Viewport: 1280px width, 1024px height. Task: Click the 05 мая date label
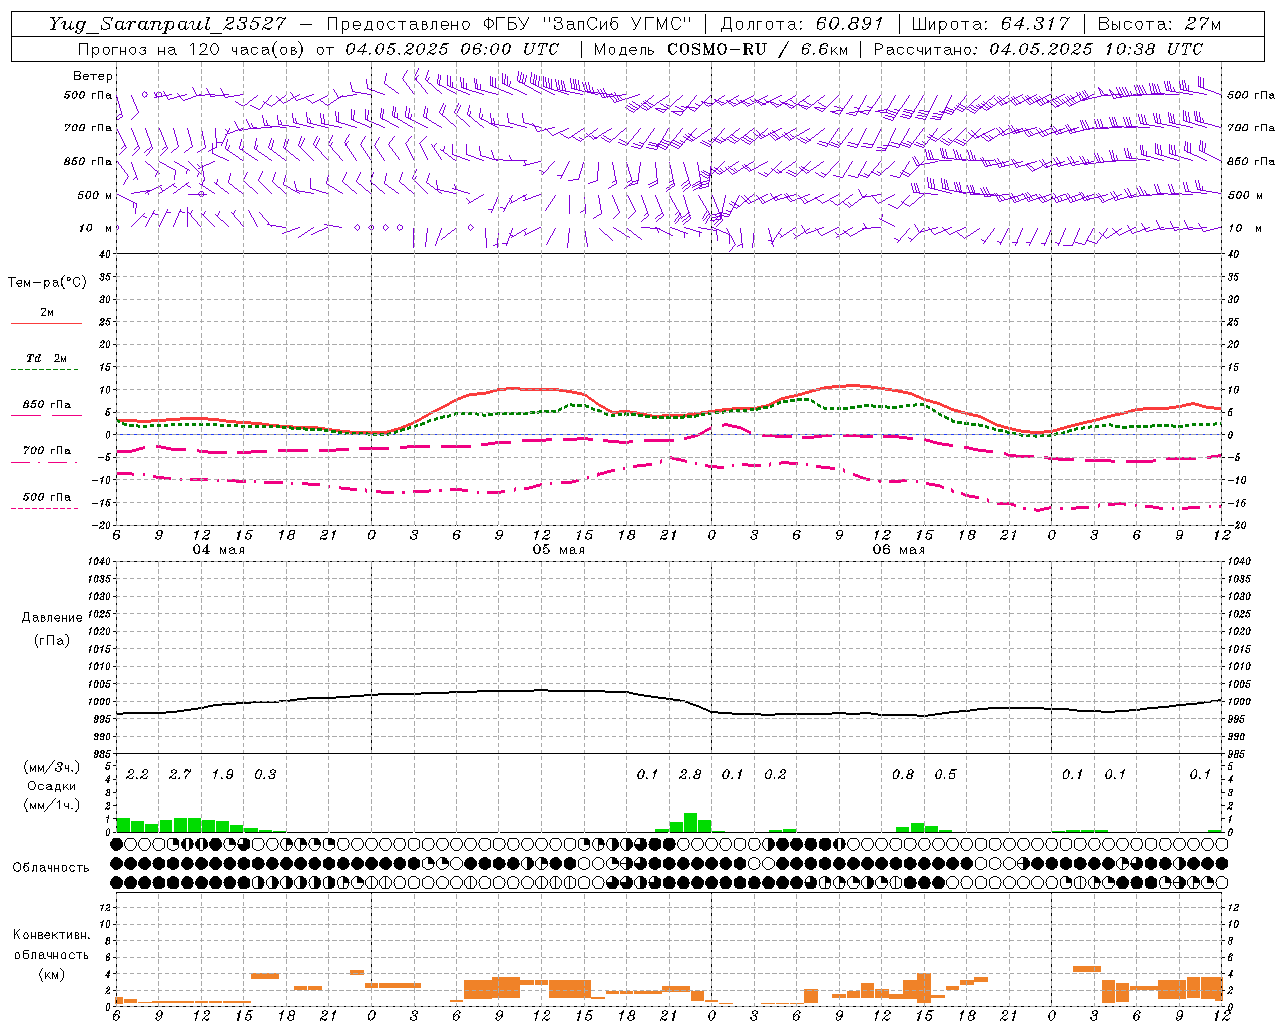(559, 550)
